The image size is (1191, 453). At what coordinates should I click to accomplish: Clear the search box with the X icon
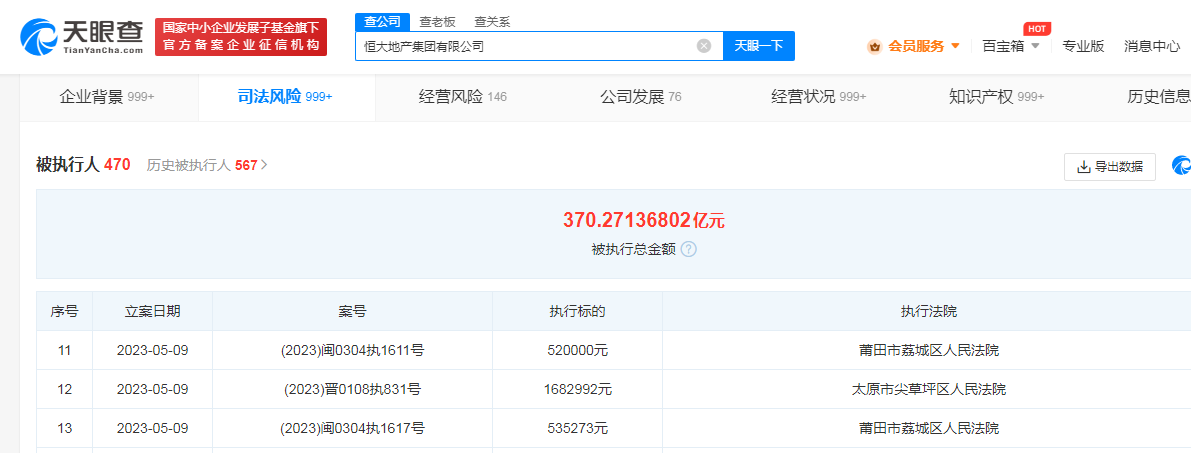[x=704, y=46]
